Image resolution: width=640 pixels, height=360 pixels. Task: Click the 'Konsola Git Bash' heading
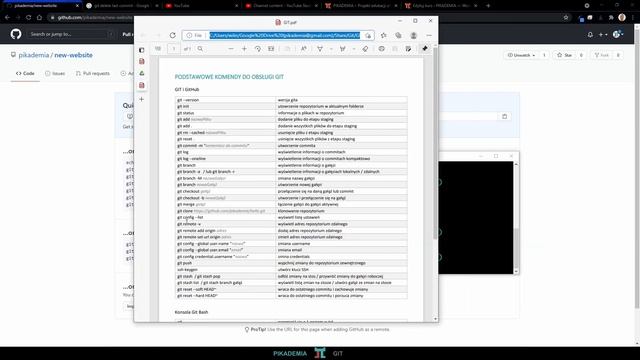point(191,312)
